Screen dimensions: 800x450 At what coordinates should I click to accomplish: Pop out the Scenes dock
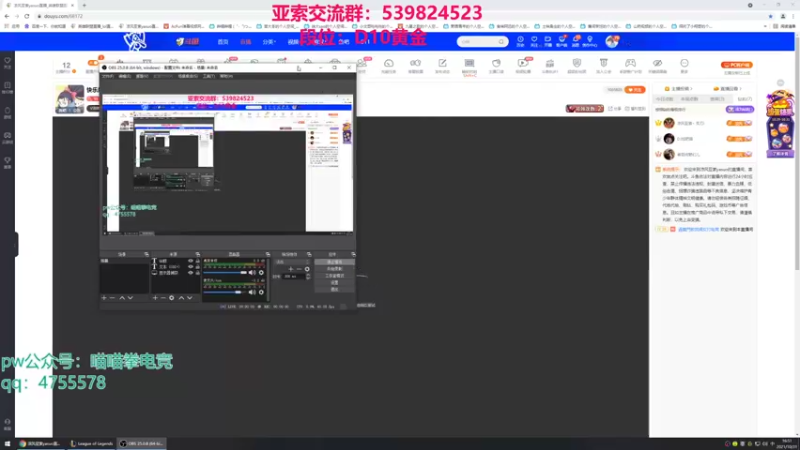coord(146,254)
